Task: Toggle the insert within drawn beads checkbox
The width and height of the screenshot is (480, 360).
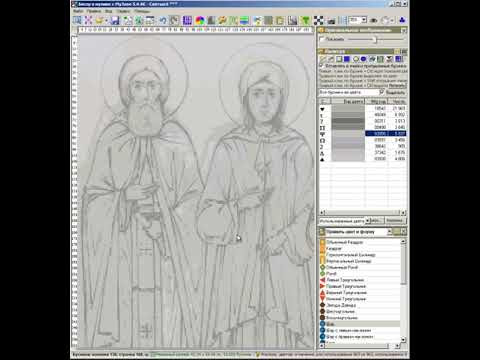Action: (322, 66)
